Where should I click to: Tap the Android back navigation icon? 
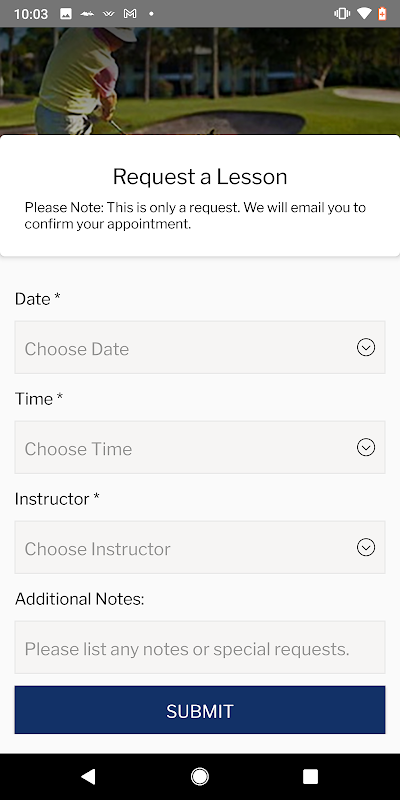coord(88,777)
